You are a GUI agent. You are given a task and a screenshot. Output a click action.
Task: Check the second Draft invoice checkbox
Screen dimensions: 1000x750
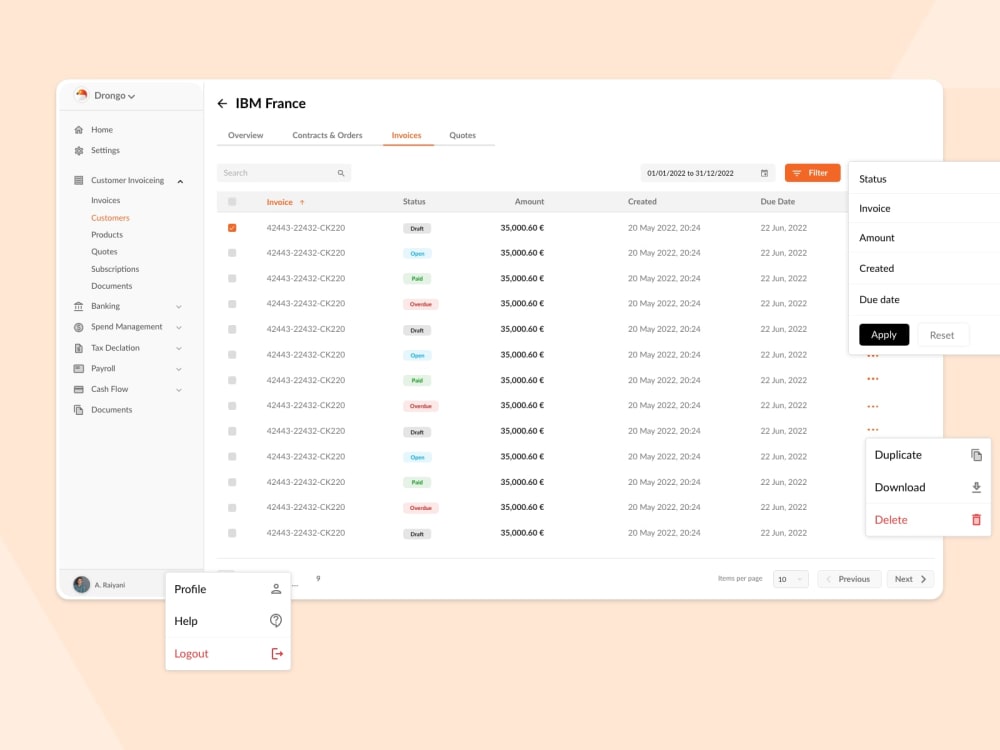click(x=232, y=330)
